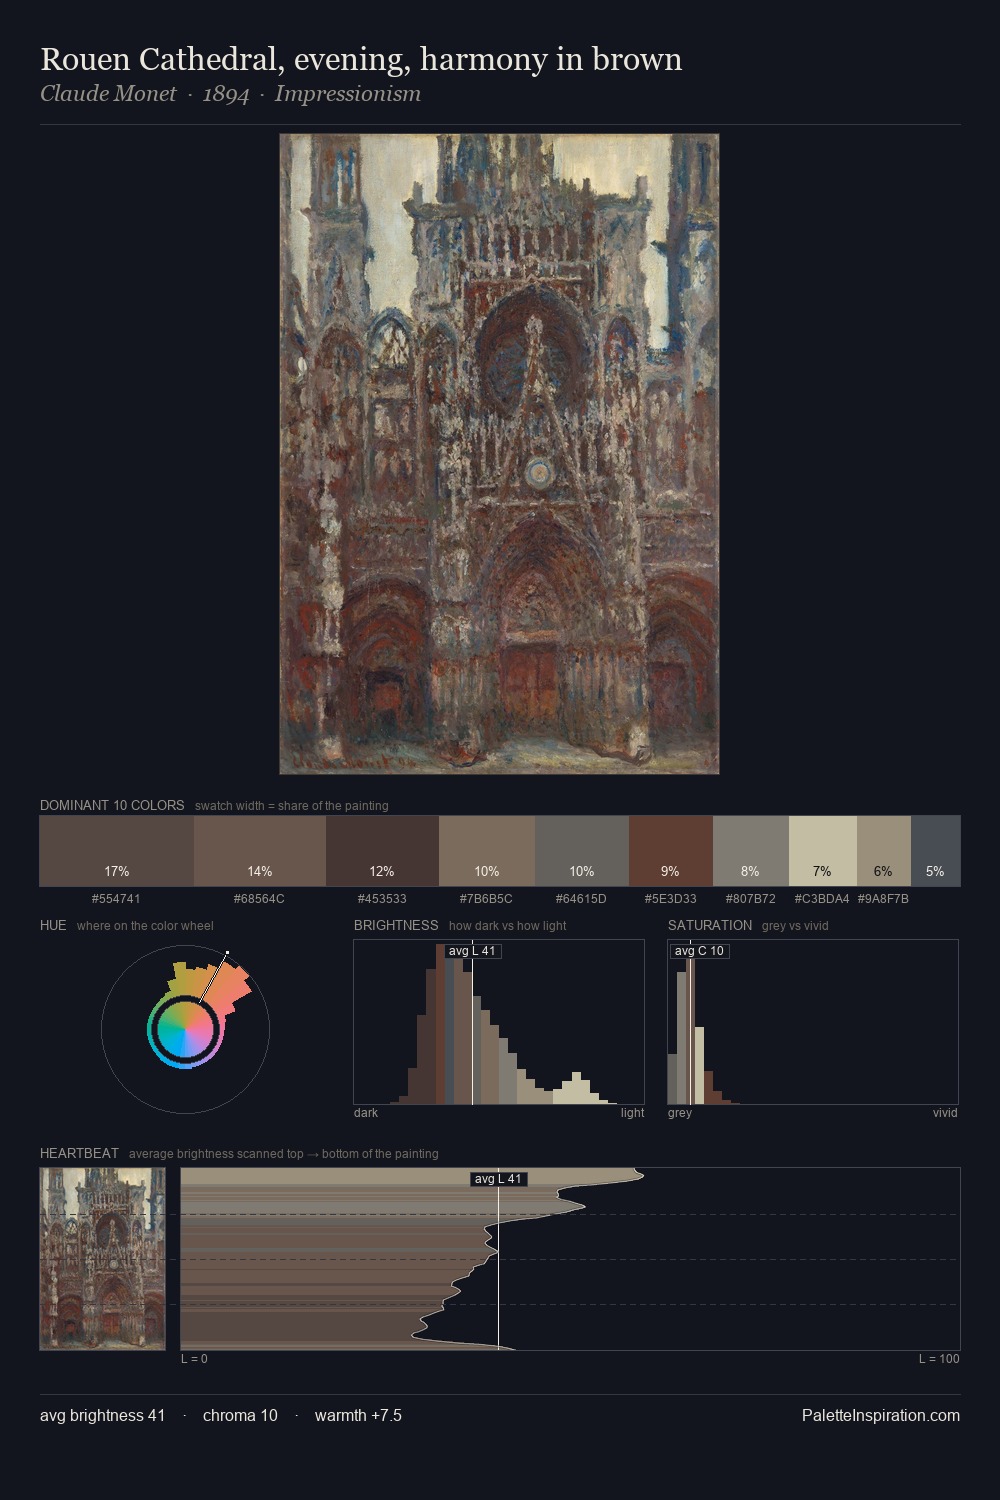Click the hex code text #68564C
The width and height of the screenshot is (1000, 1500).
pos(259,899)
